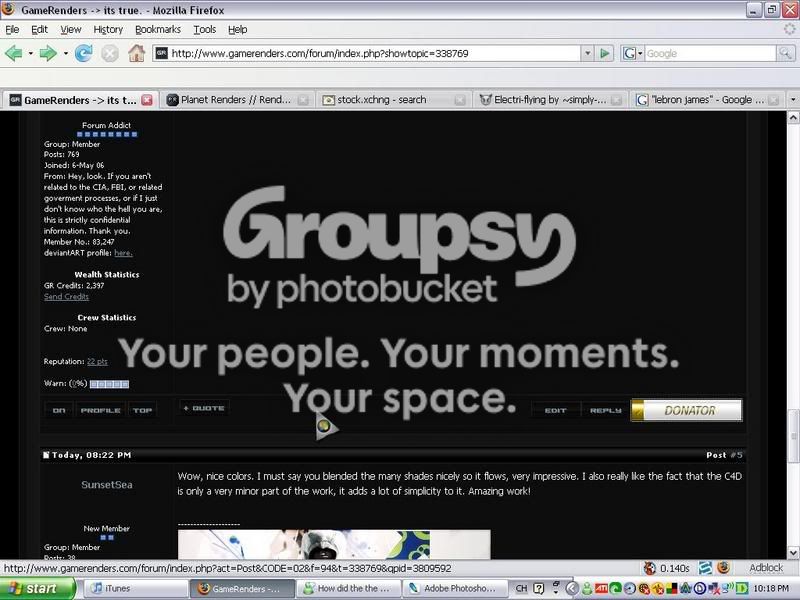Click the search magnifier button

(785, 53)
